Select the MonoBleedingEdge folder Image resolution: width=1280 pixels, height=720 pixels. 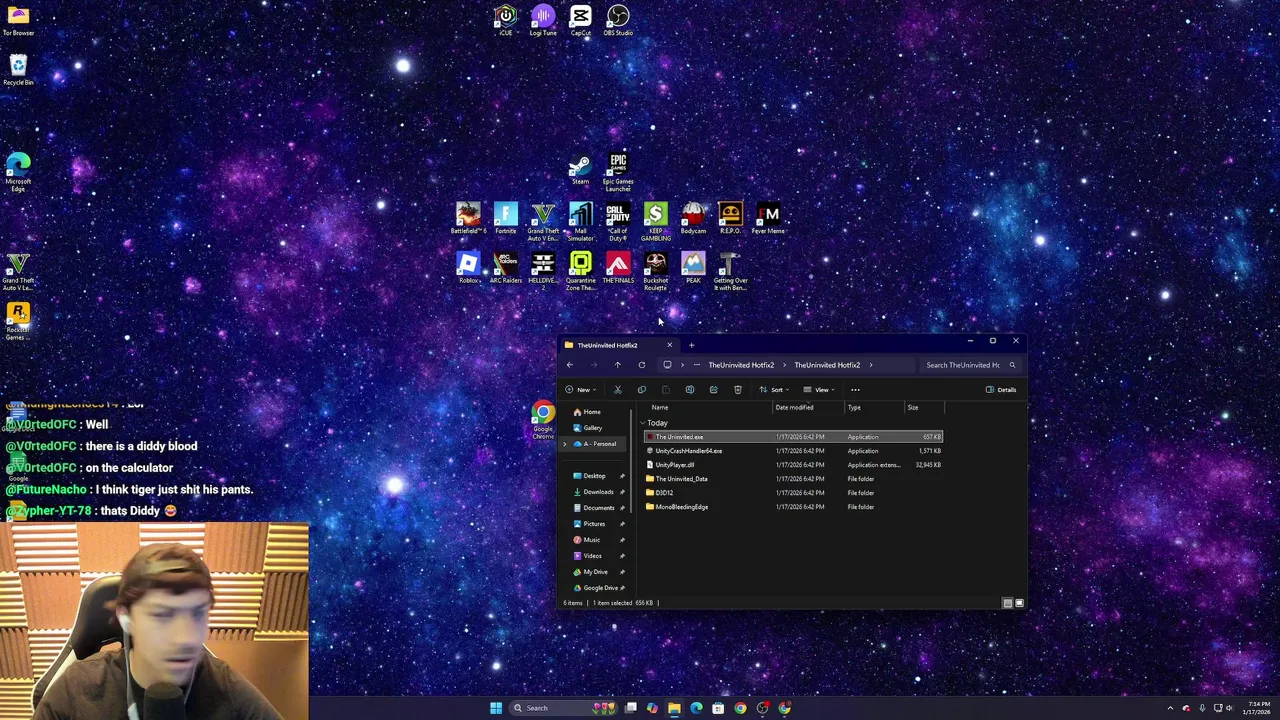pos(793,507)
